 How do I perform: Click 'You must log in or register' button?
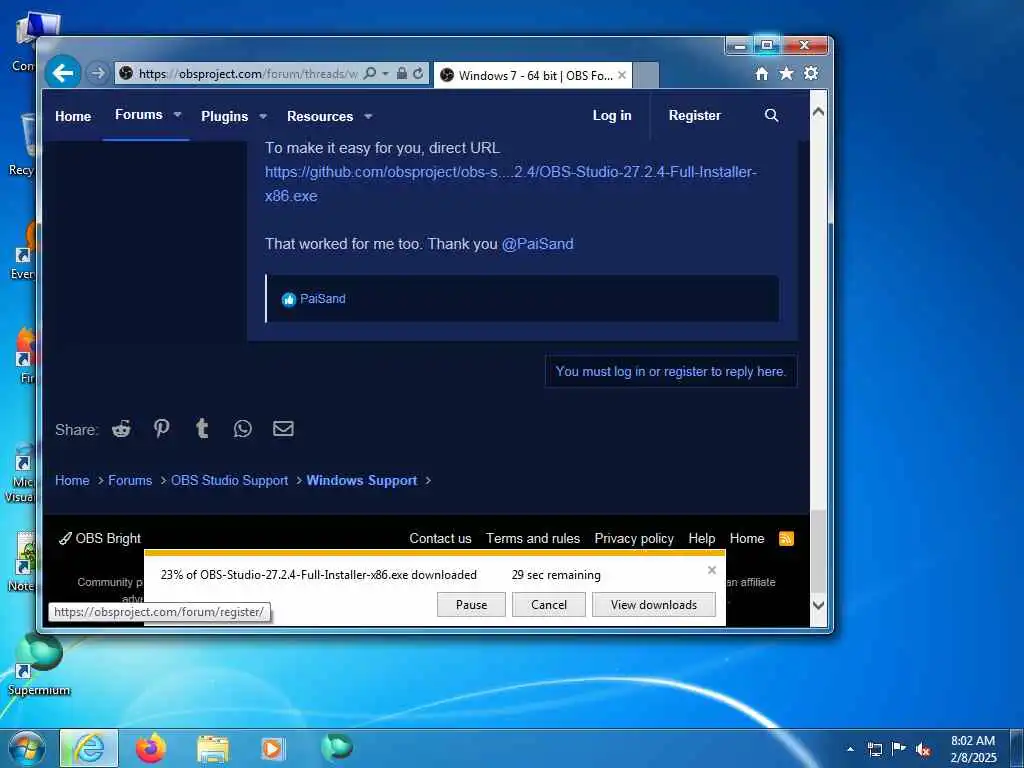coord(671,372)
